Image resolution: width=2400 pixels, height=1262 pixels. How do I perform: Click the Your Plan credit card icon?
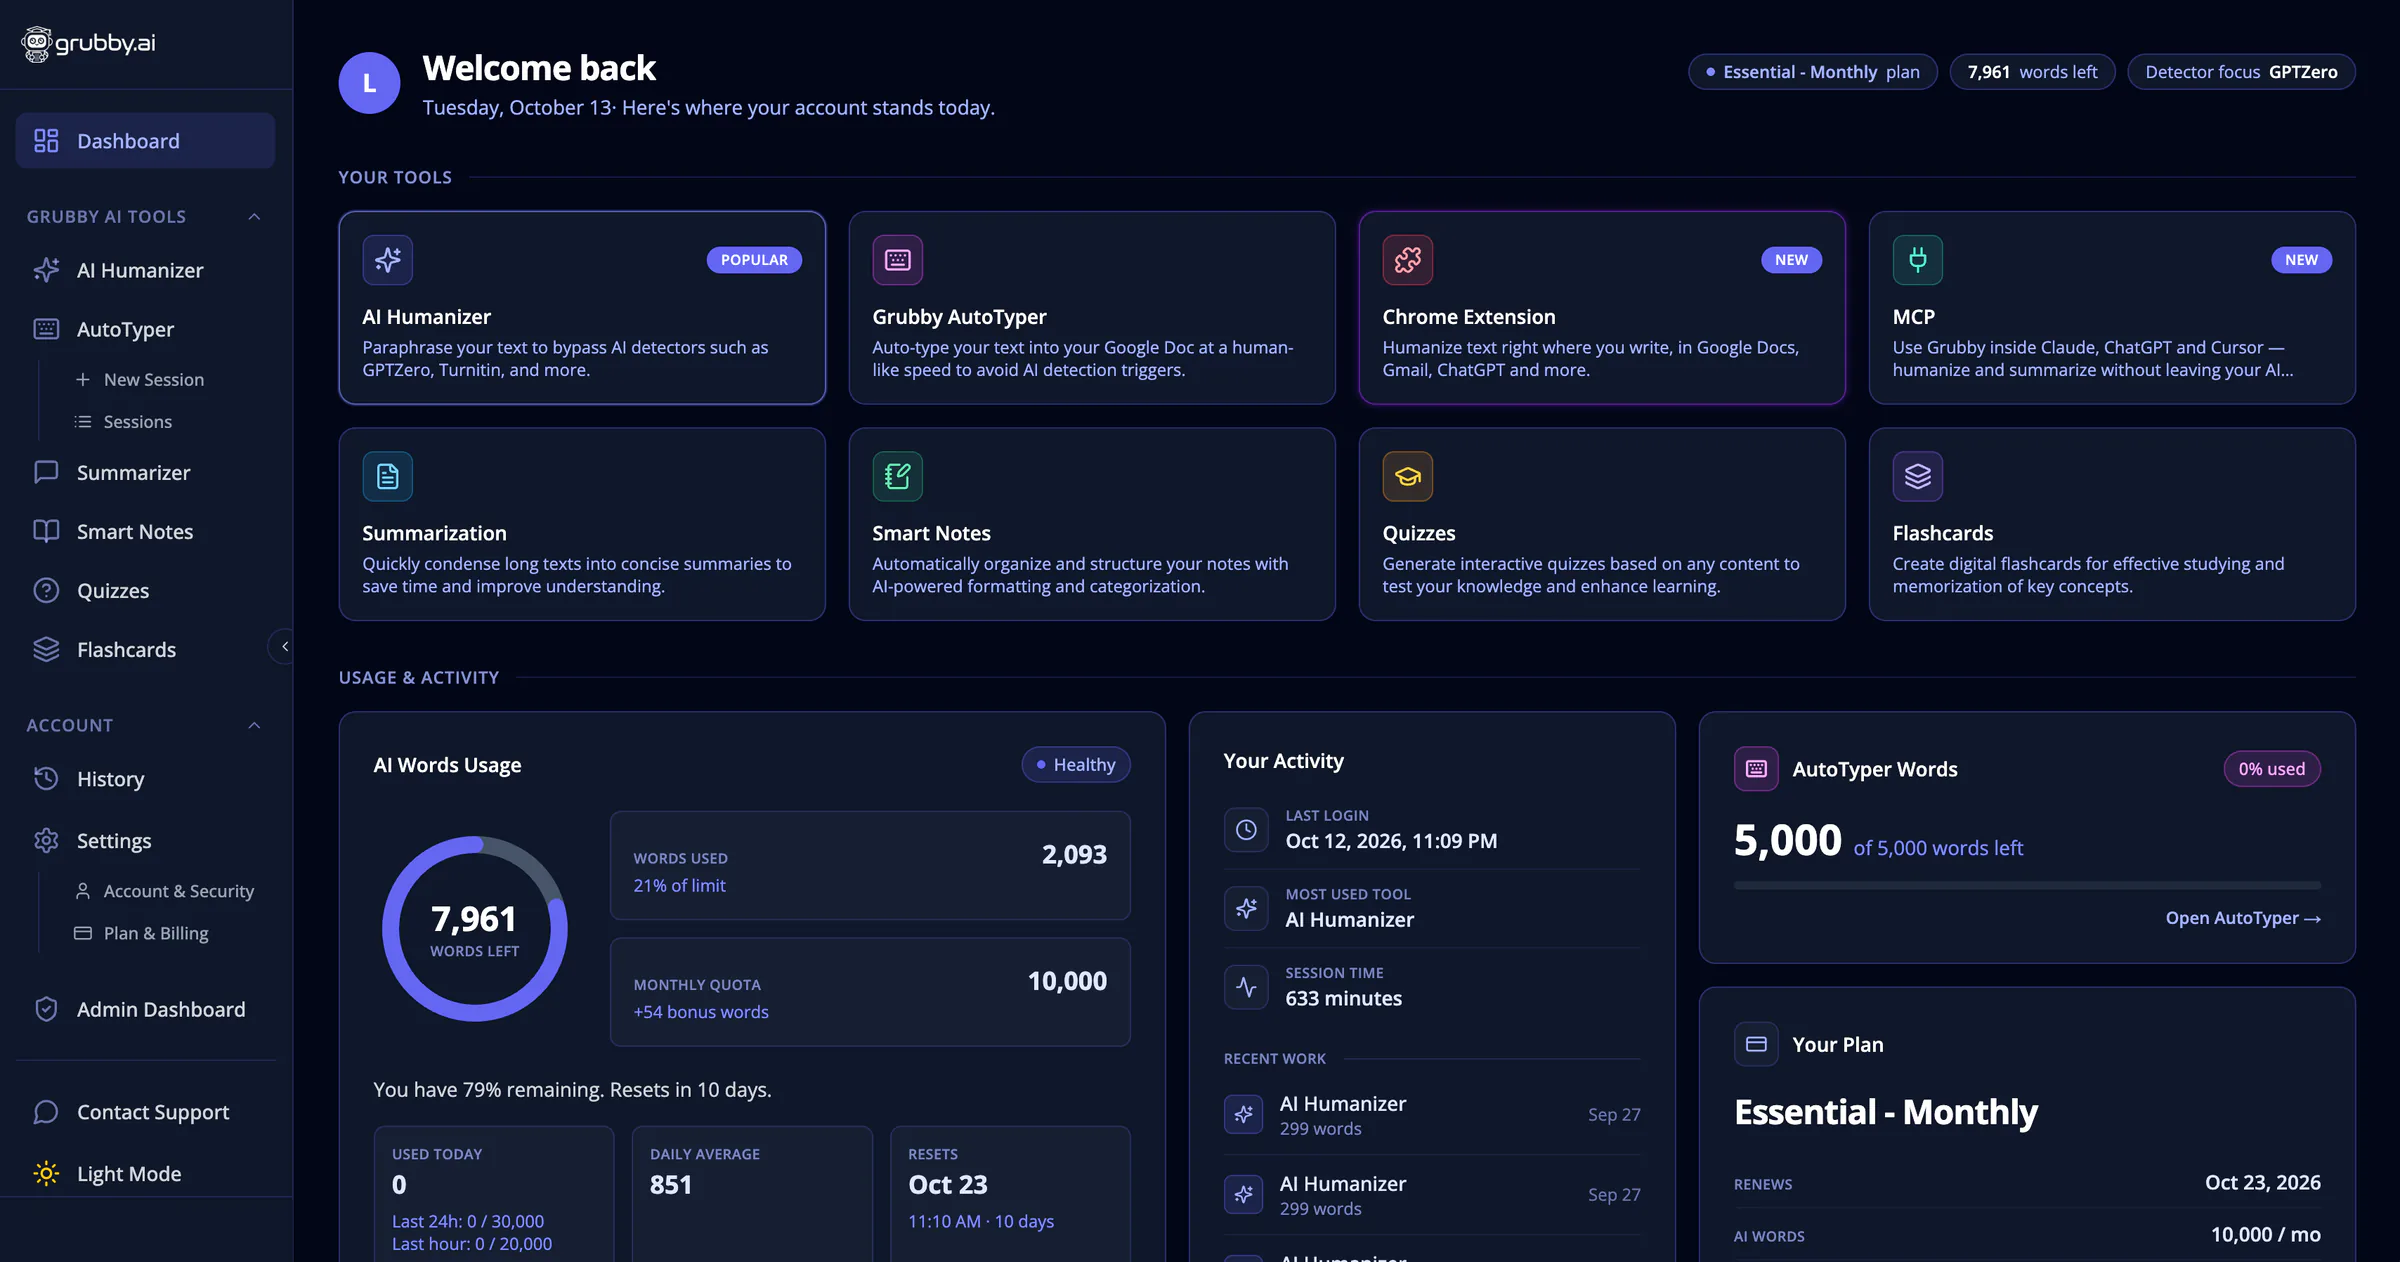tap(1756, 1044)
